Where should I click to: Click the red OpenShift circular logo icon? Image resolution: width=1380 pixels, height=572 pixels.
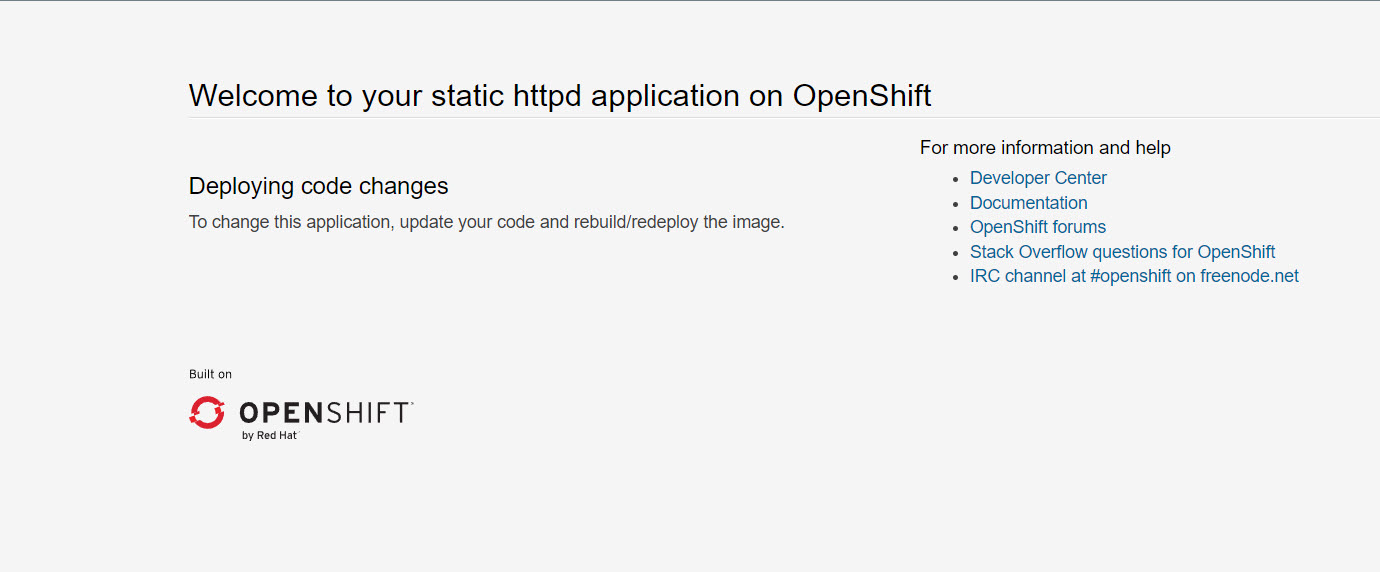tap(207, 412)
